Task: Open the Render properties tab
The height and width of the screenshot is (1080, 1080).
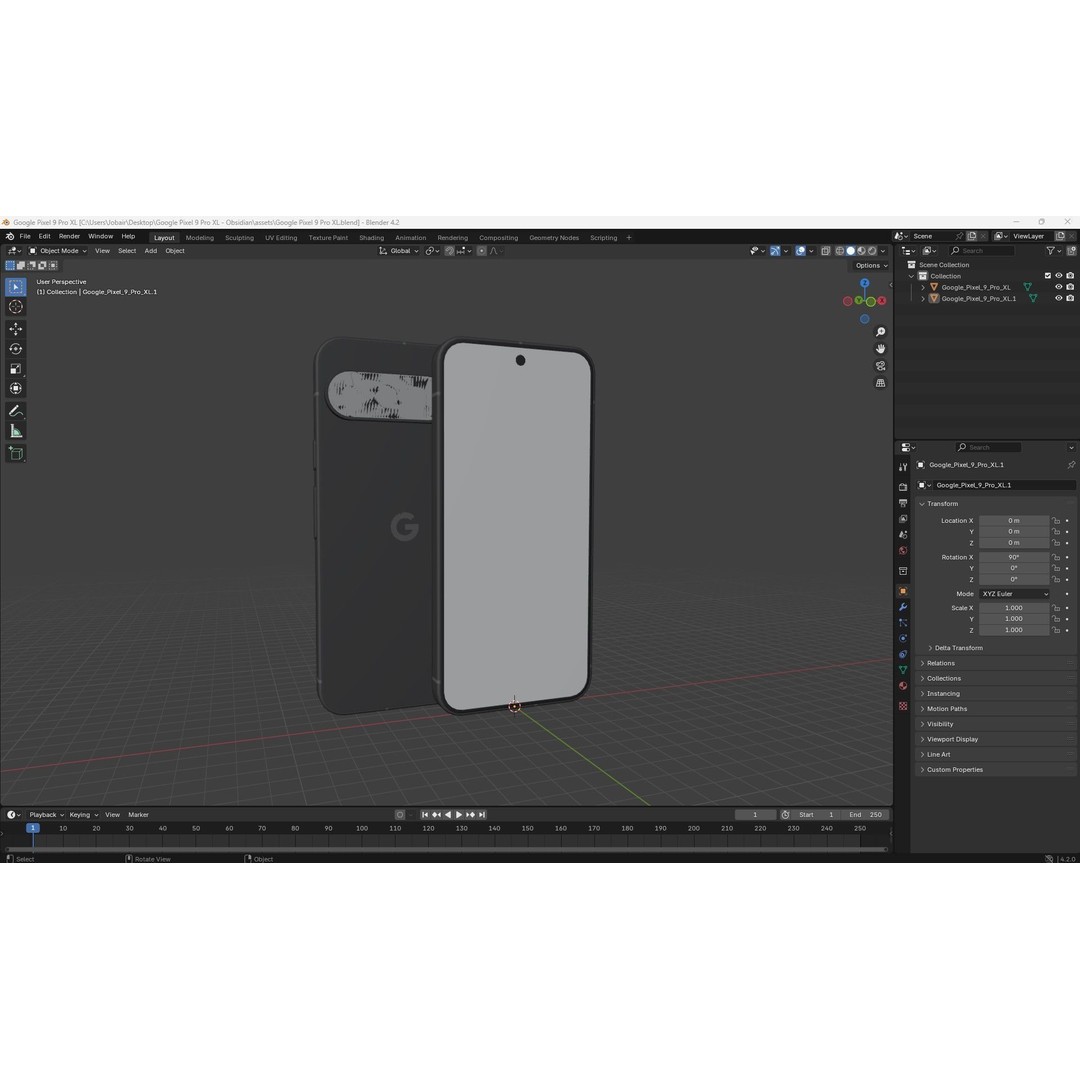Action: (x=903, y=487)
